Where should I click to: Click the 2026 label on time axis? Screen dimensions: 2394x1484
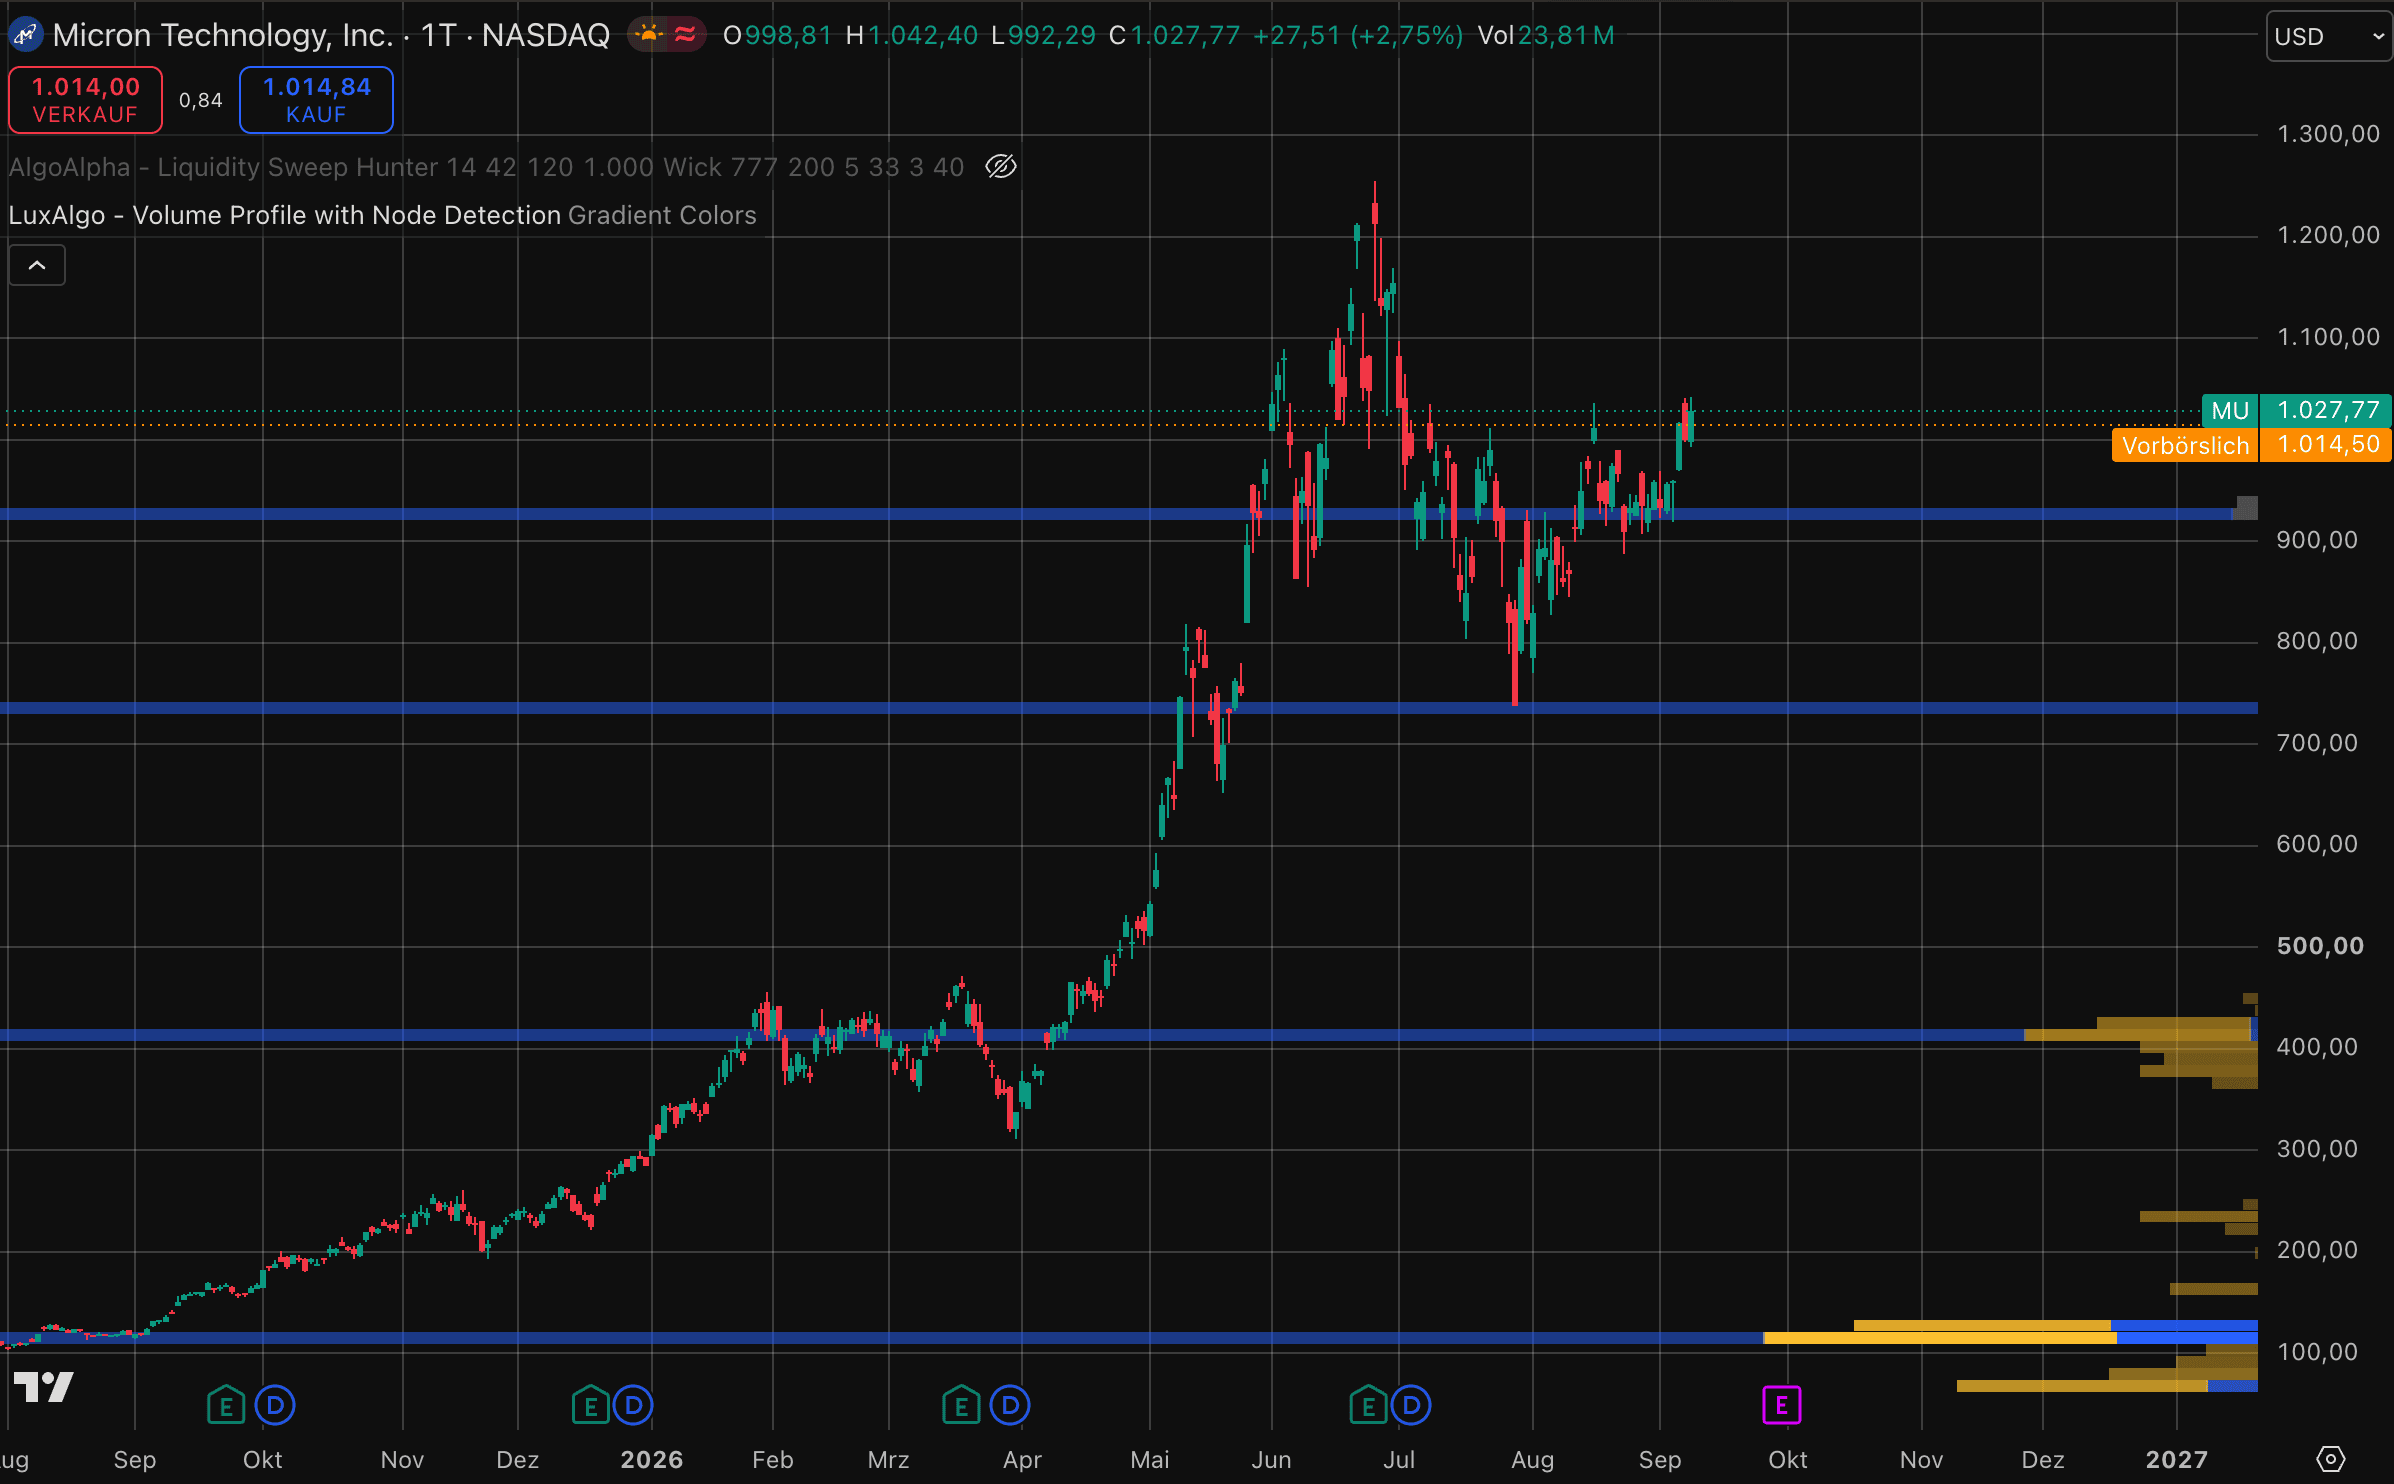652,1460
